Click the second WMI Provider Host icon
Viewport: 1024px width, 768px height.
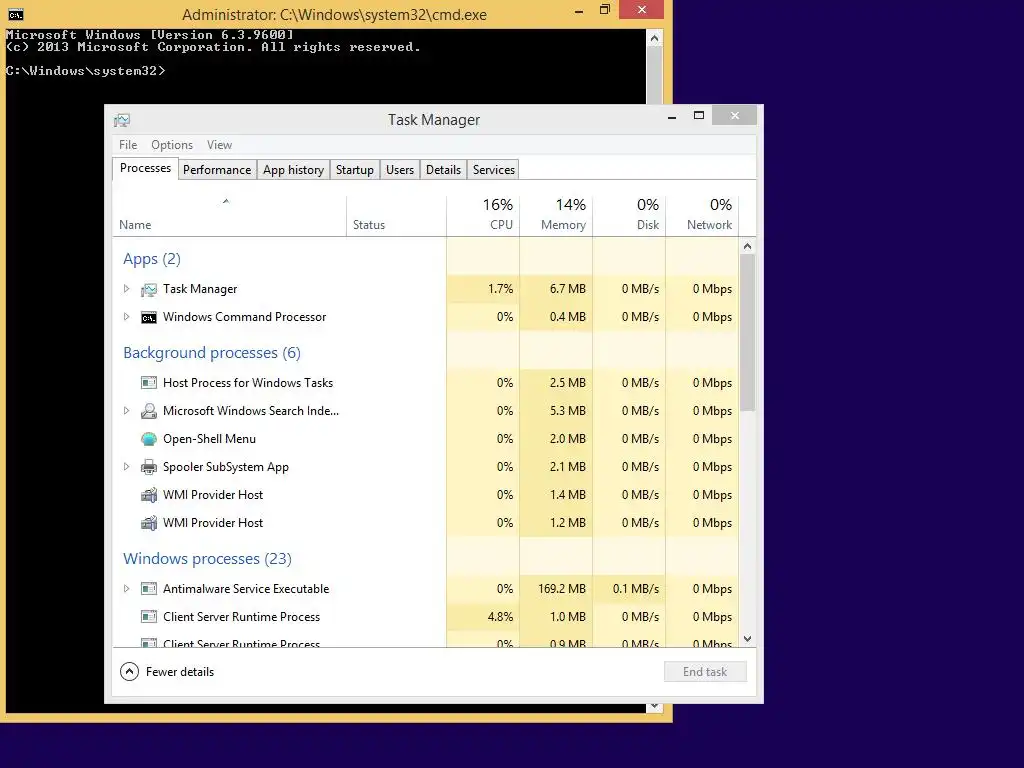pyautogui.click(x=149, y=523)
